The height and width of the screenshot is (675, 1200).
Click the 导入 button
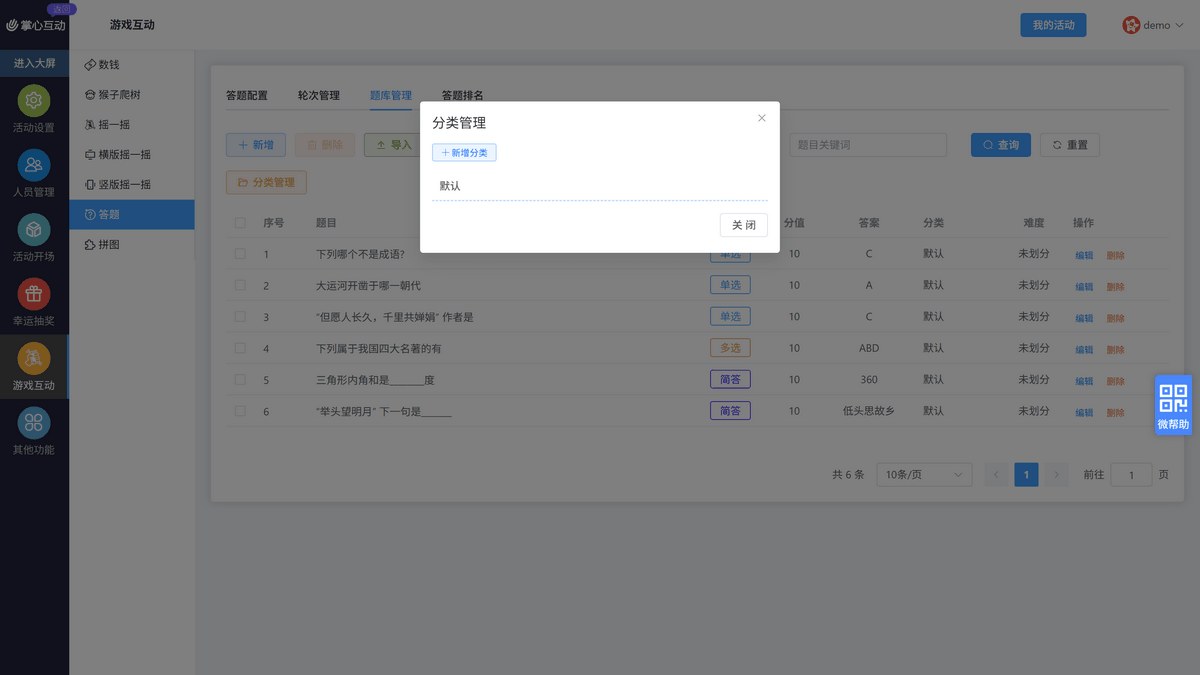coord(393,145)
